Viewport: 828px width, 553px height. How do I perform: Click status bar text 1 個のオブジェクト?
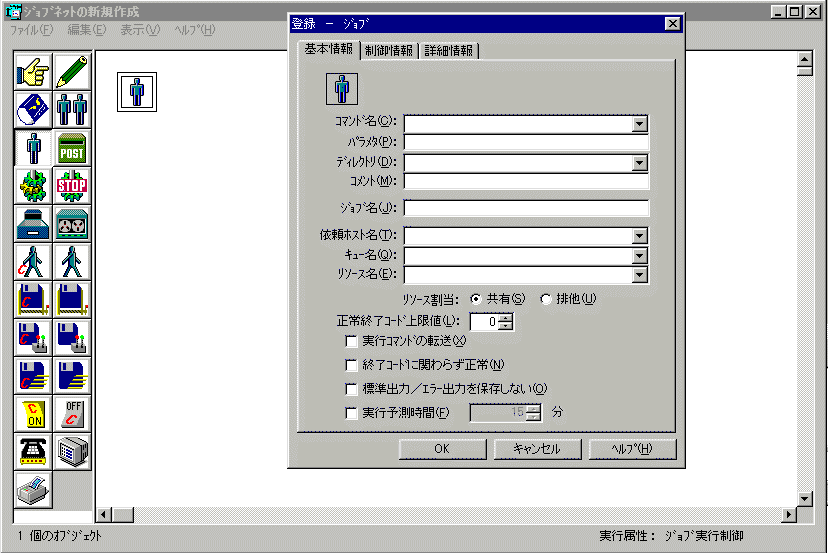click(60, 536)
